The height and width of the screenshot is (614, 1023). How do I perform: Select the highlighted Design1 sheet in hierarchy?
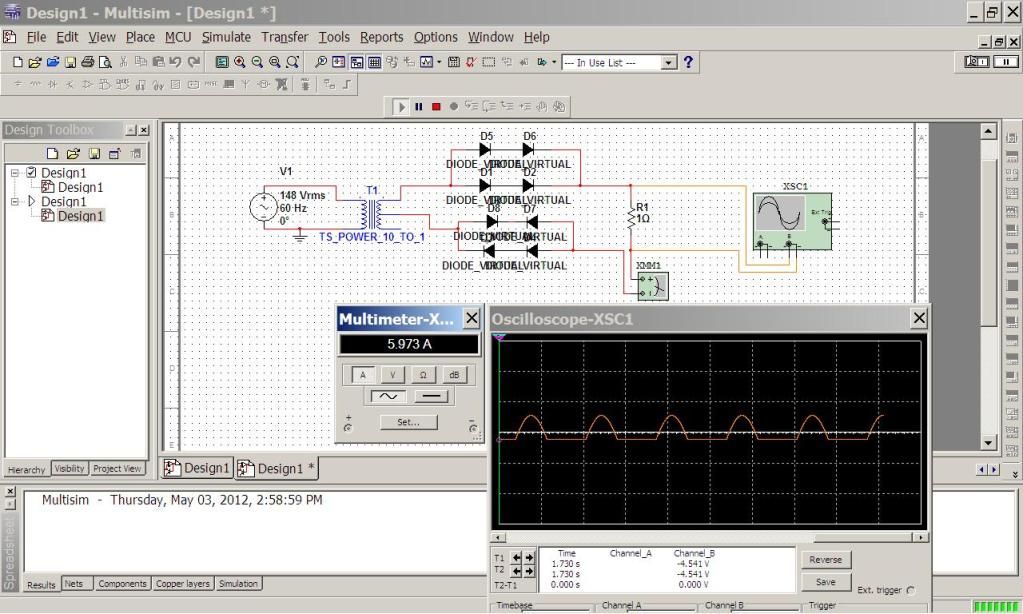(80, 216)
